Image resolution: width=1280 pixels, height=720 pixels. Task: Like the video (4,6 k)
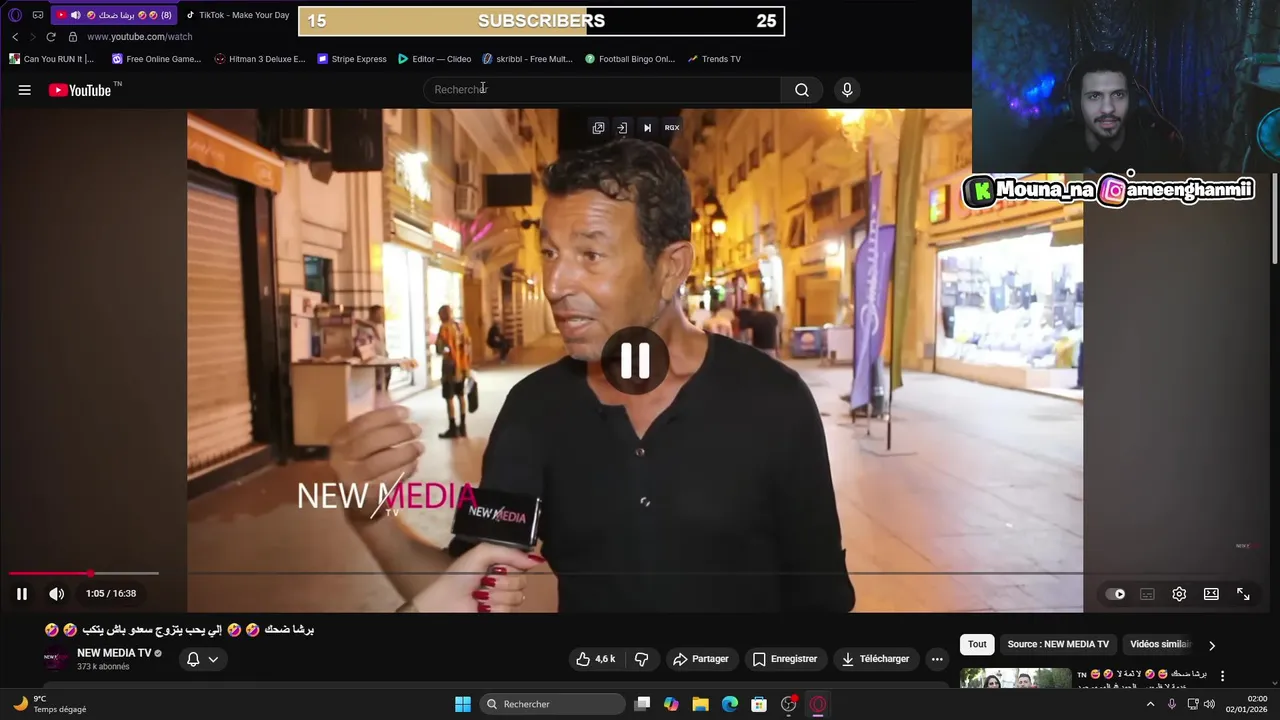[595, 659]
